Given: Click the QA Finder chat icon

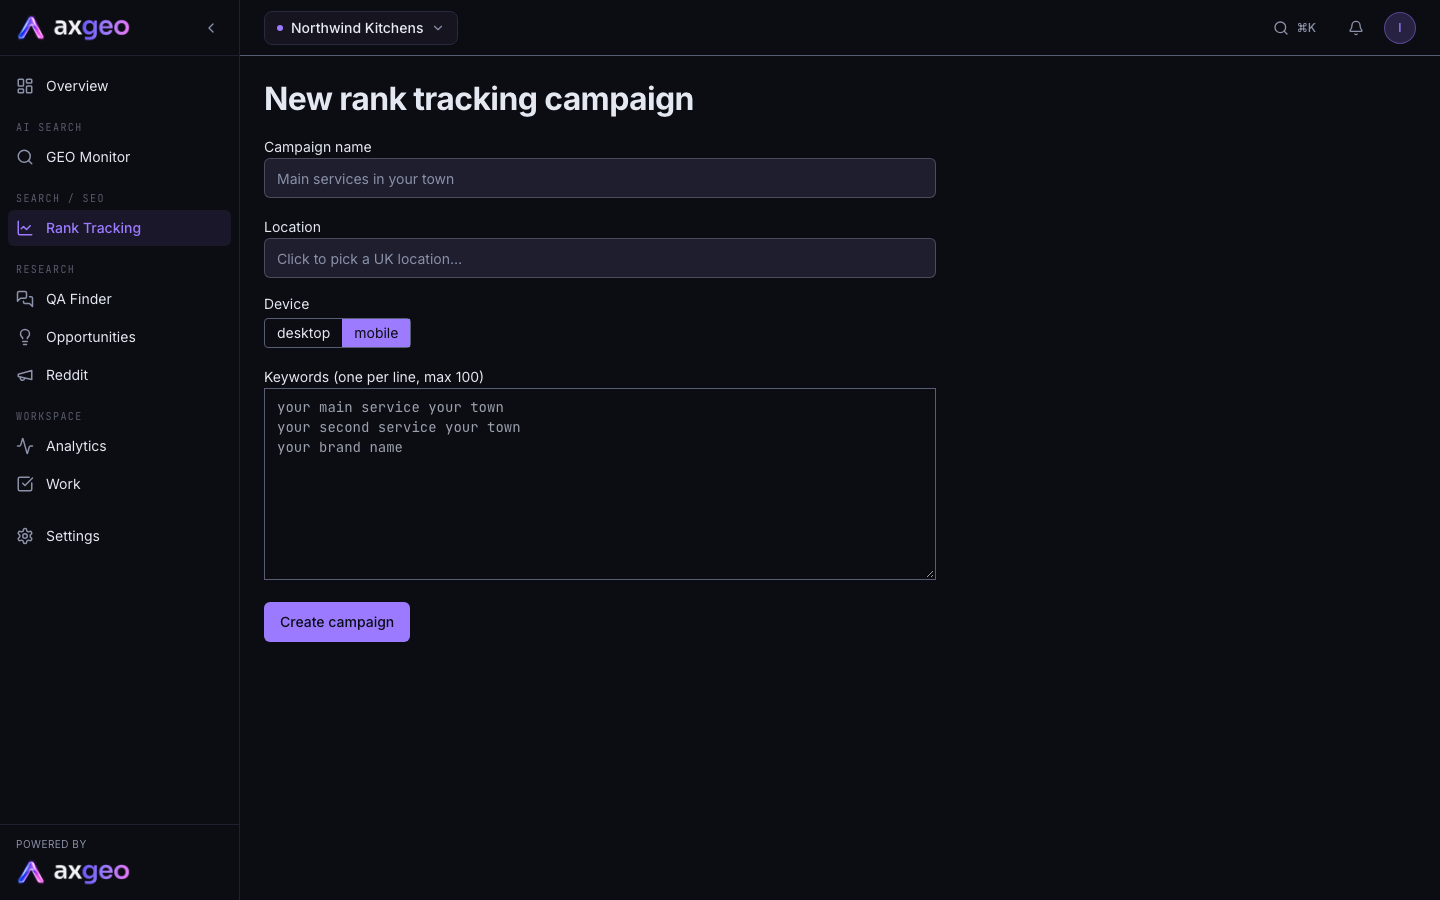Looking at the screenshot, I should [x=25, y=299].
